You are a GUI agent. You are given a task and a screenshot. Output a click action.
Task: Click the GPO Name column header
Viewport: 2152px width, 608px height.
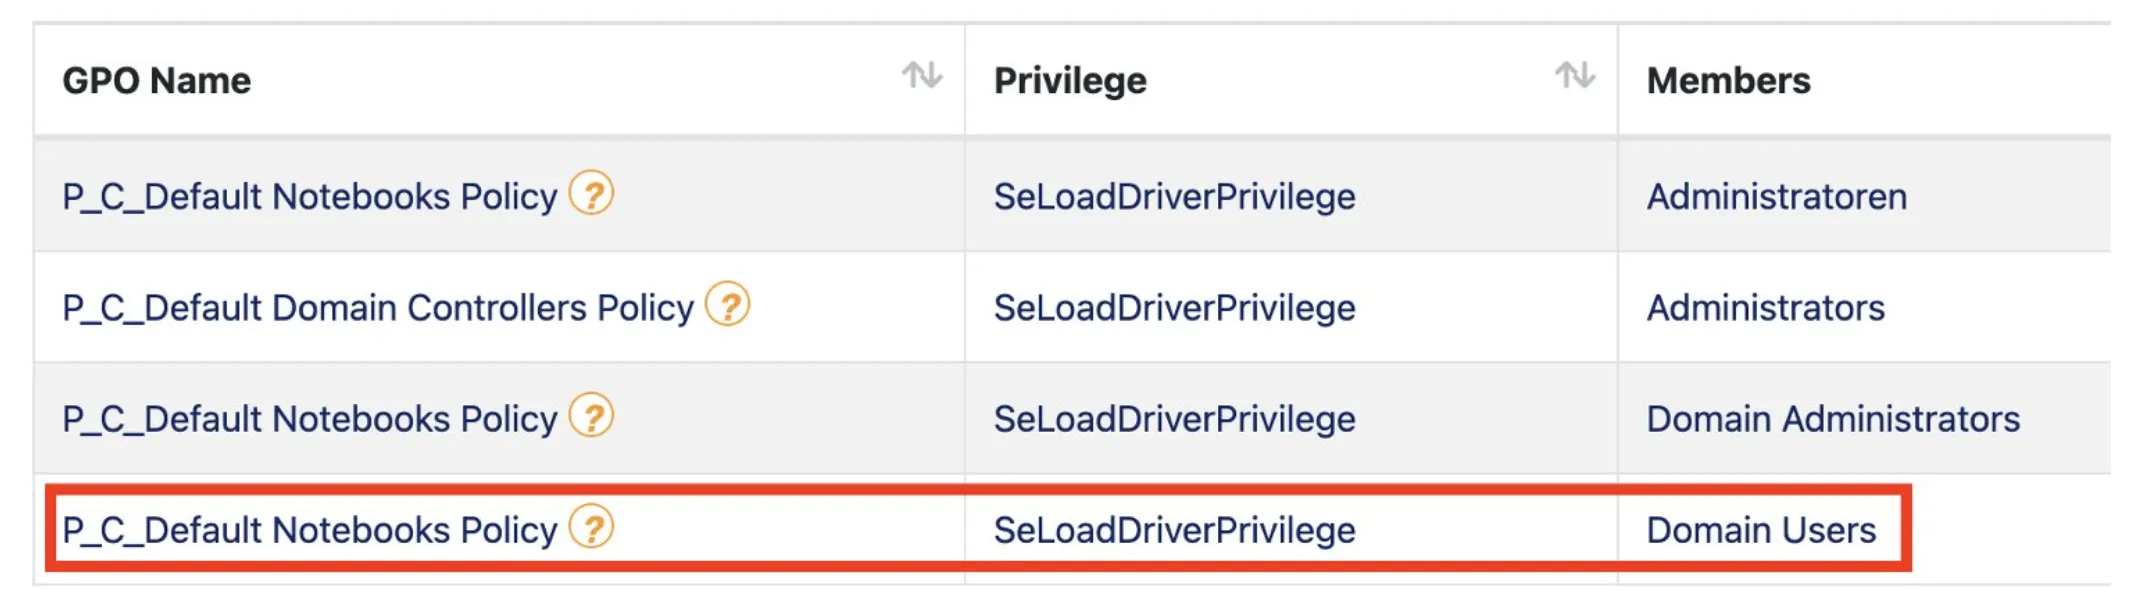point(157,81)
